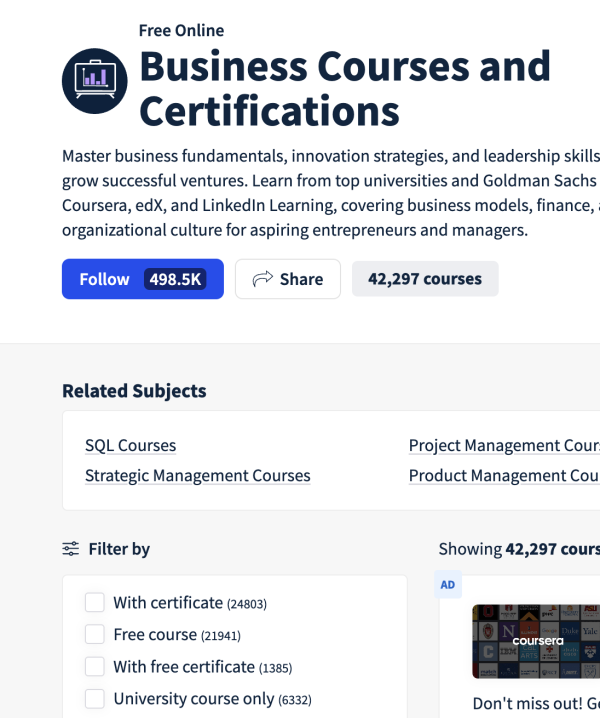Click the AD badge on the course card
The height and width of the screenshot is (718, 600).
pos(447,585)
